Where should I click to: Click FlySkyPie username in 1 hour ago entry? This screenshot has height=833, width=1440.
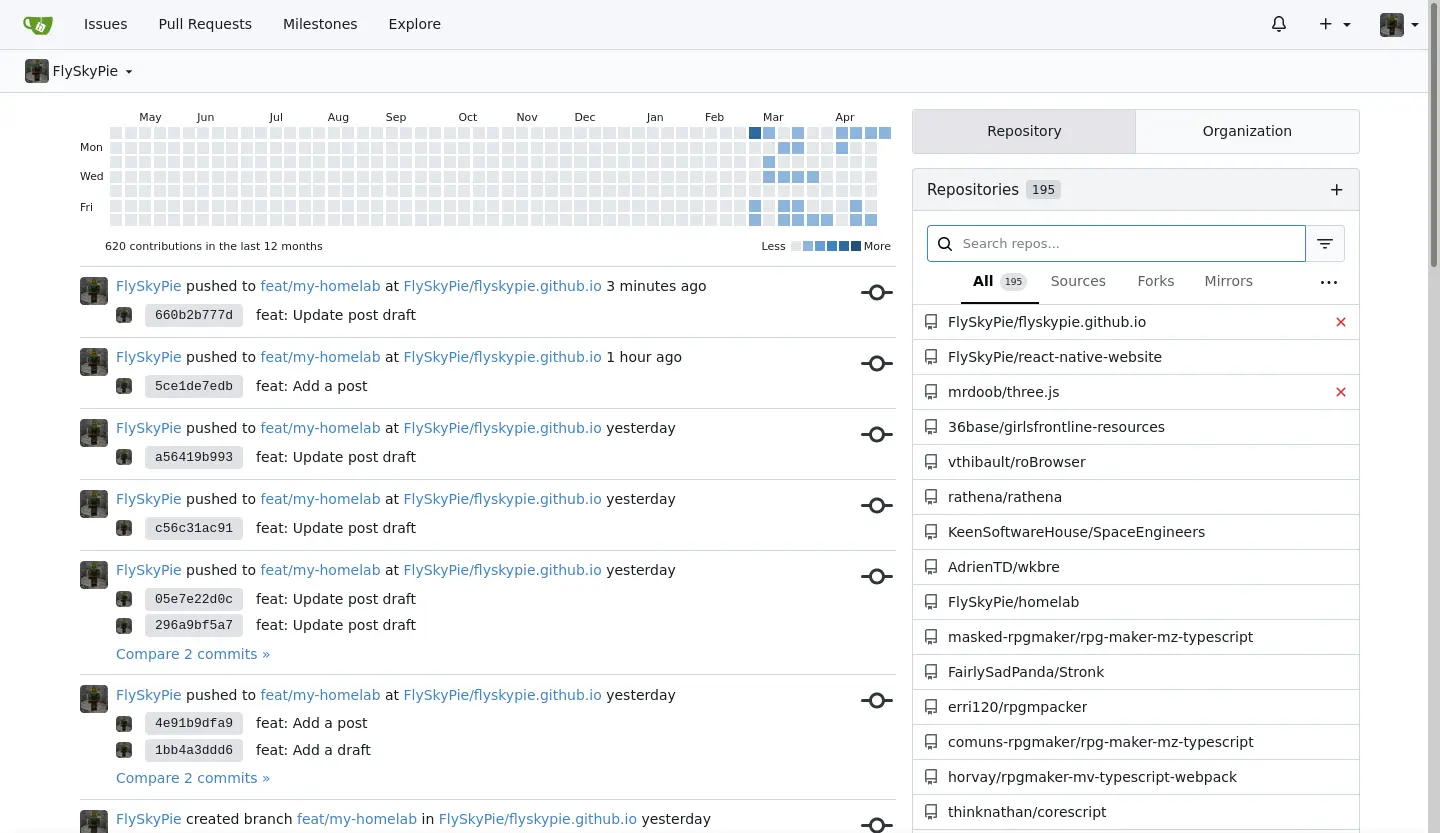click(149, 357)
